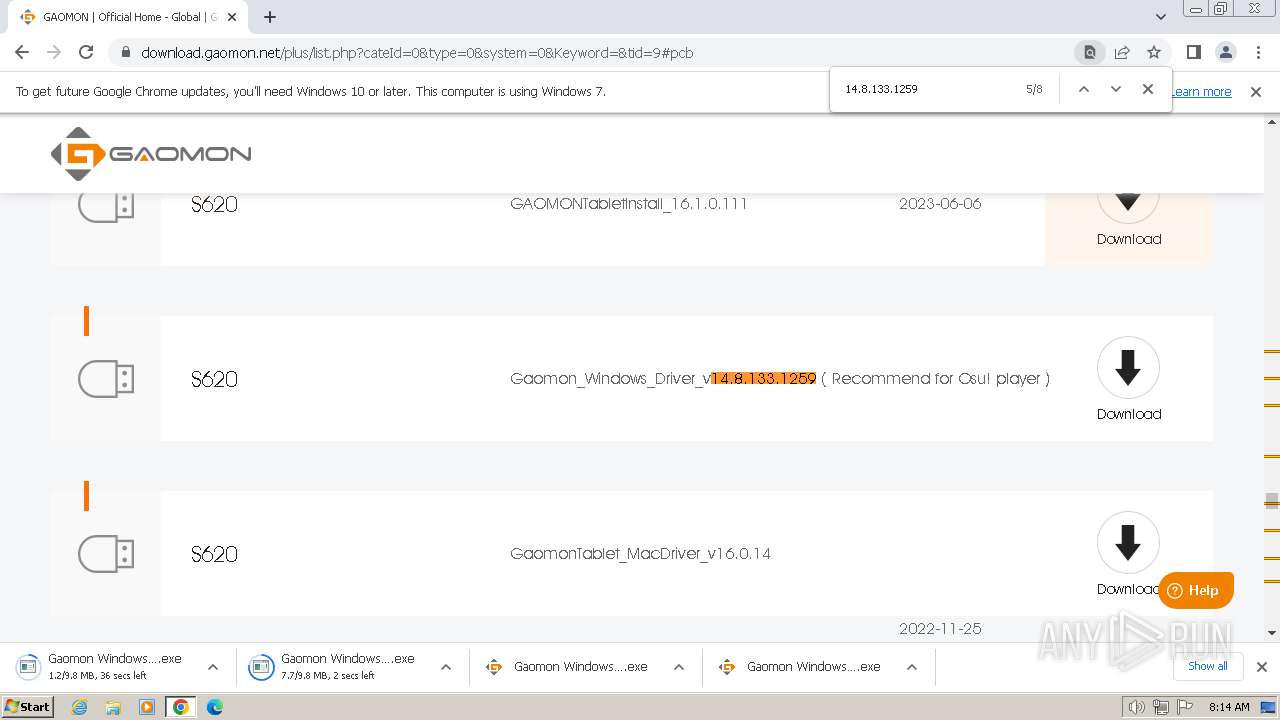Screen dimensions: 1280x720
Task: Open the Action Center flag icon
Action: click(x=1186, y=707)
